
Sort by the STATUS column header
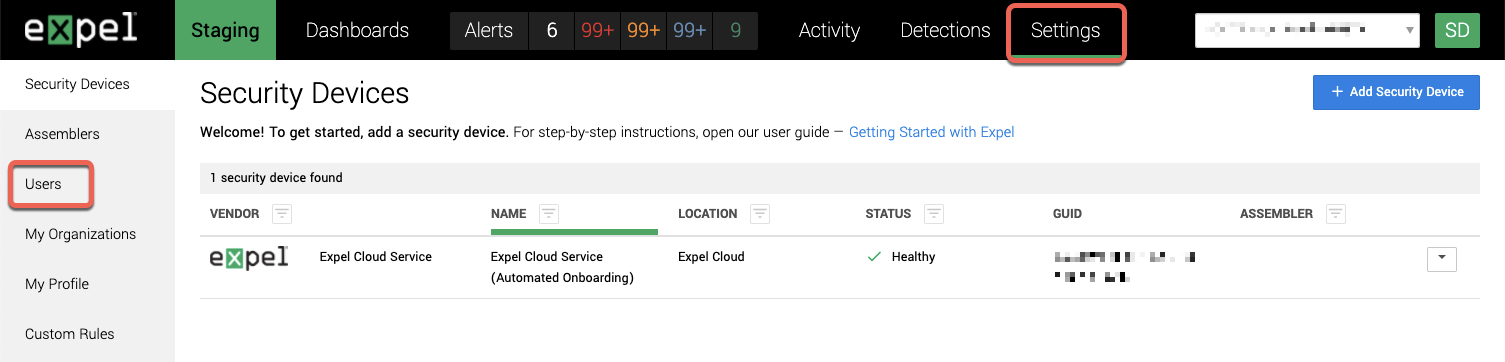pyautogui.click(x=889, y=214)
